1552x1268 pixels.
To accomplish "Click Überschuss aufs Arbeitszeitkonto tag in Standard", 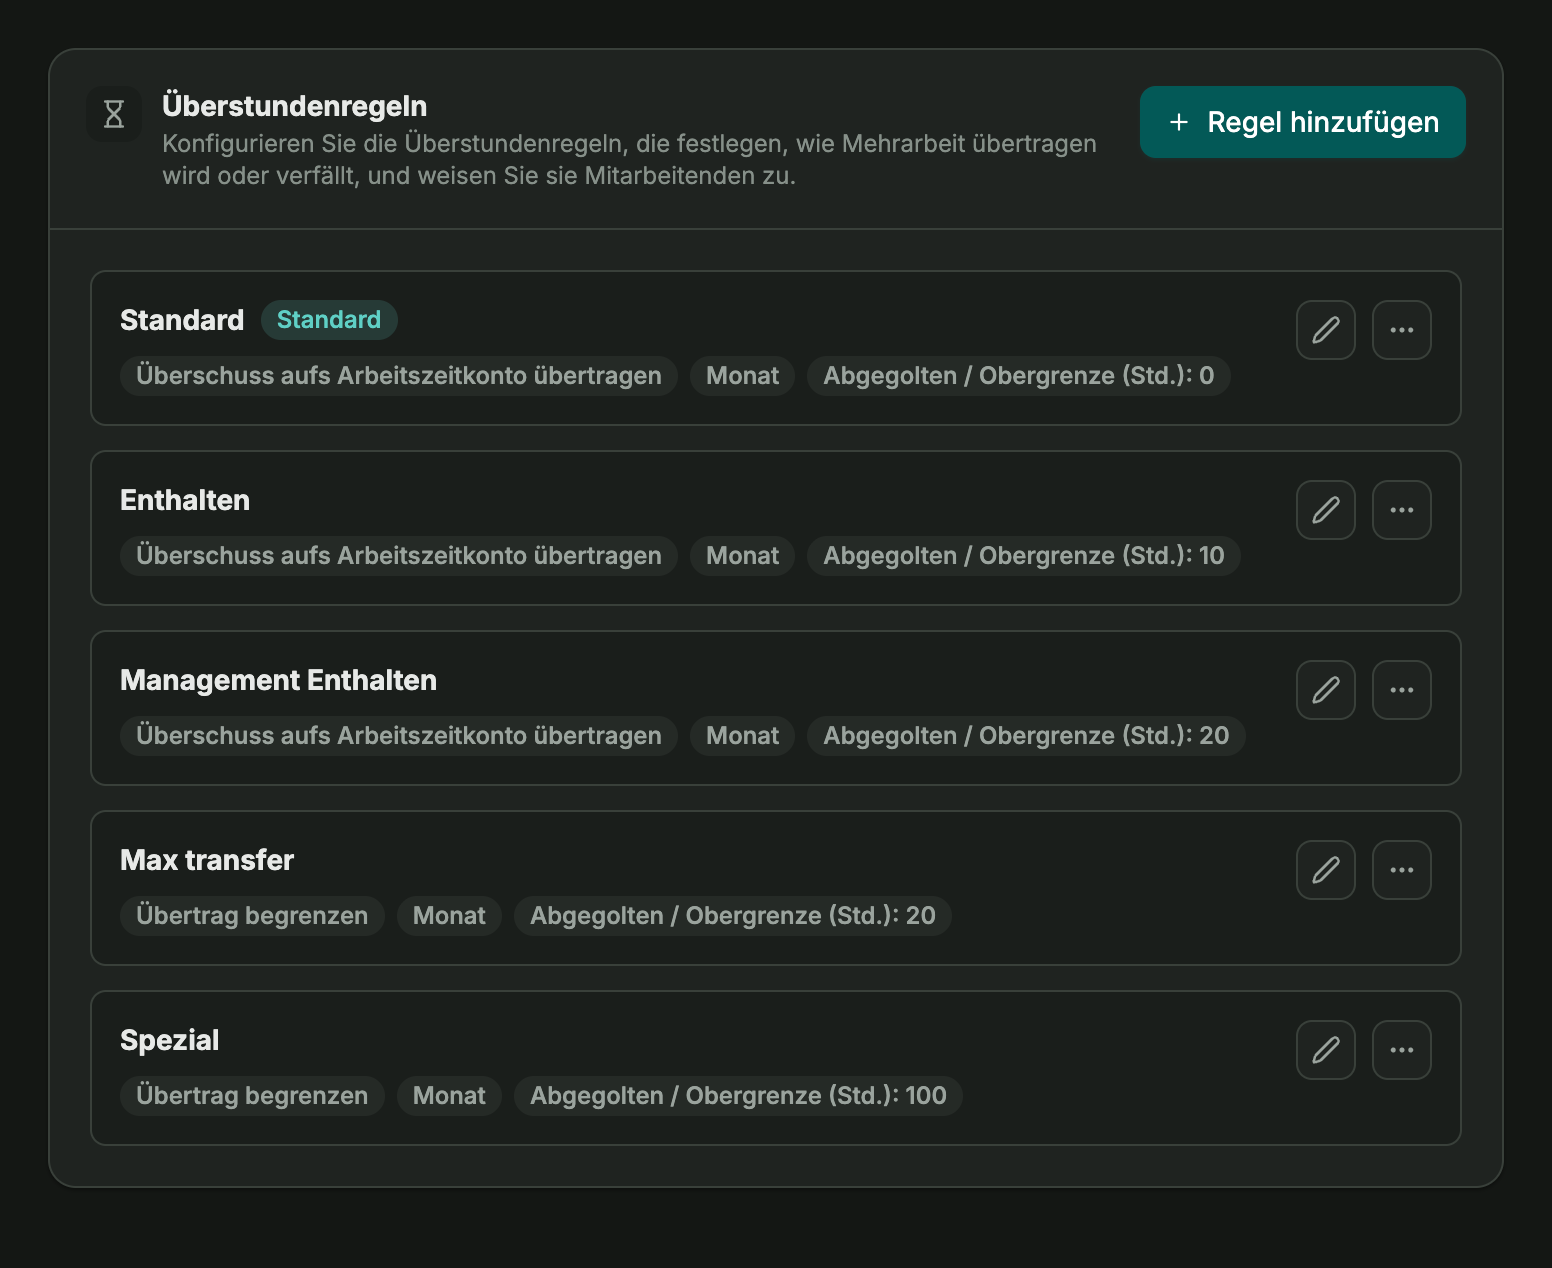I will click(x=399, y=376).
